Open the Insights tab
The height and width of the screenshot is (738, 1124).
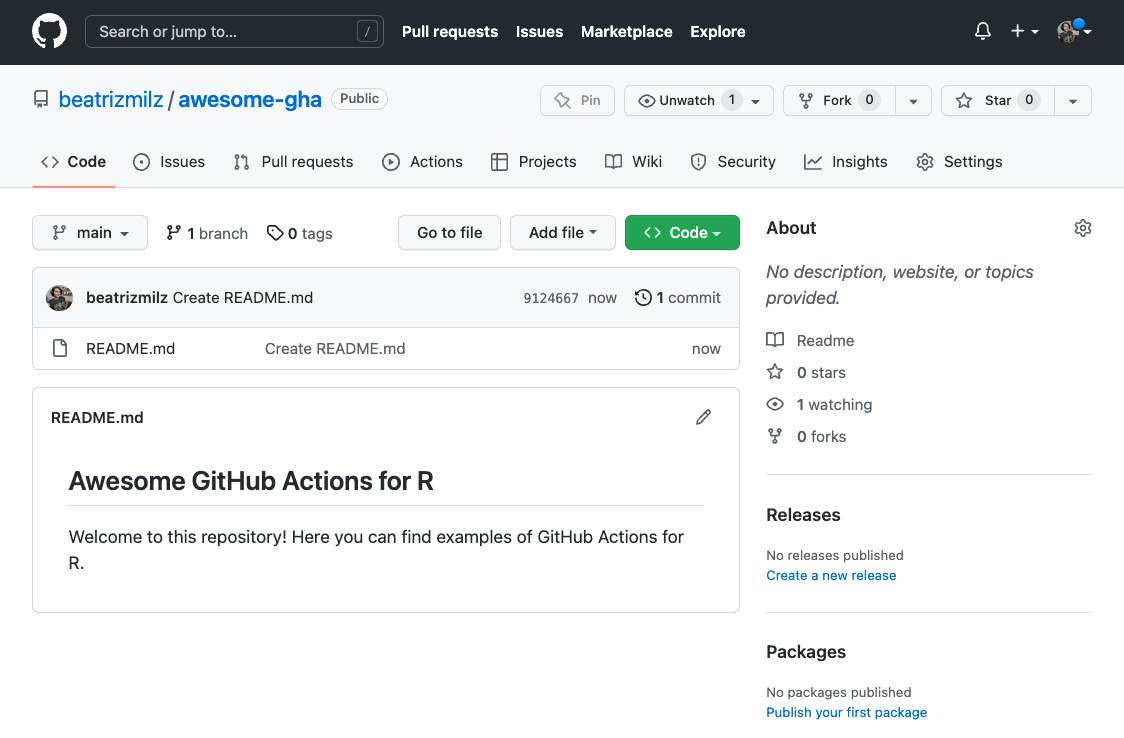(x=846, y=162)
